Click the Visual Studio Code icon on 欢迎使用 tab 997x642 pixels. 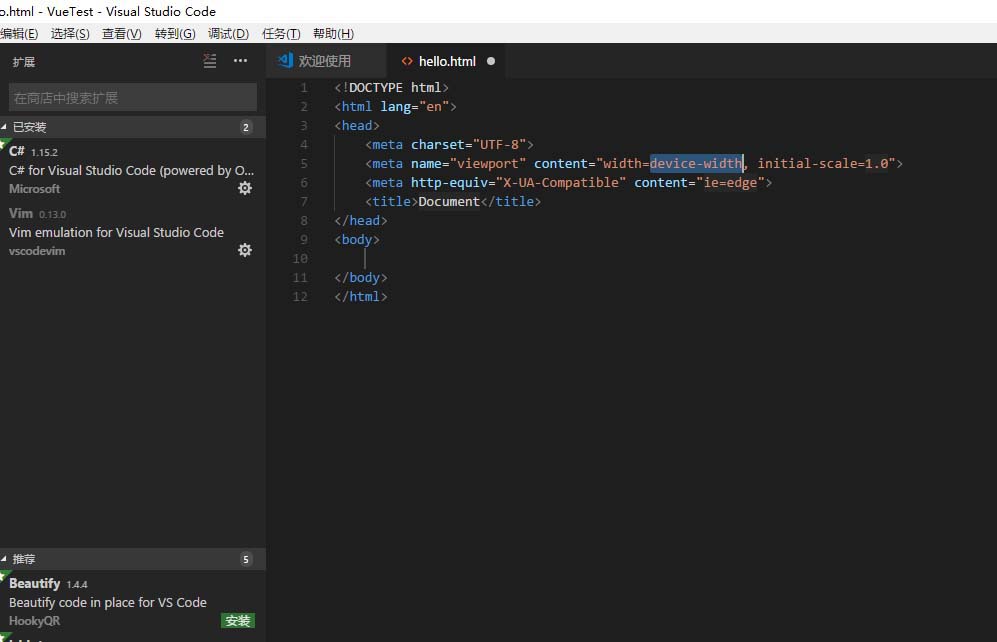(284, 60)
